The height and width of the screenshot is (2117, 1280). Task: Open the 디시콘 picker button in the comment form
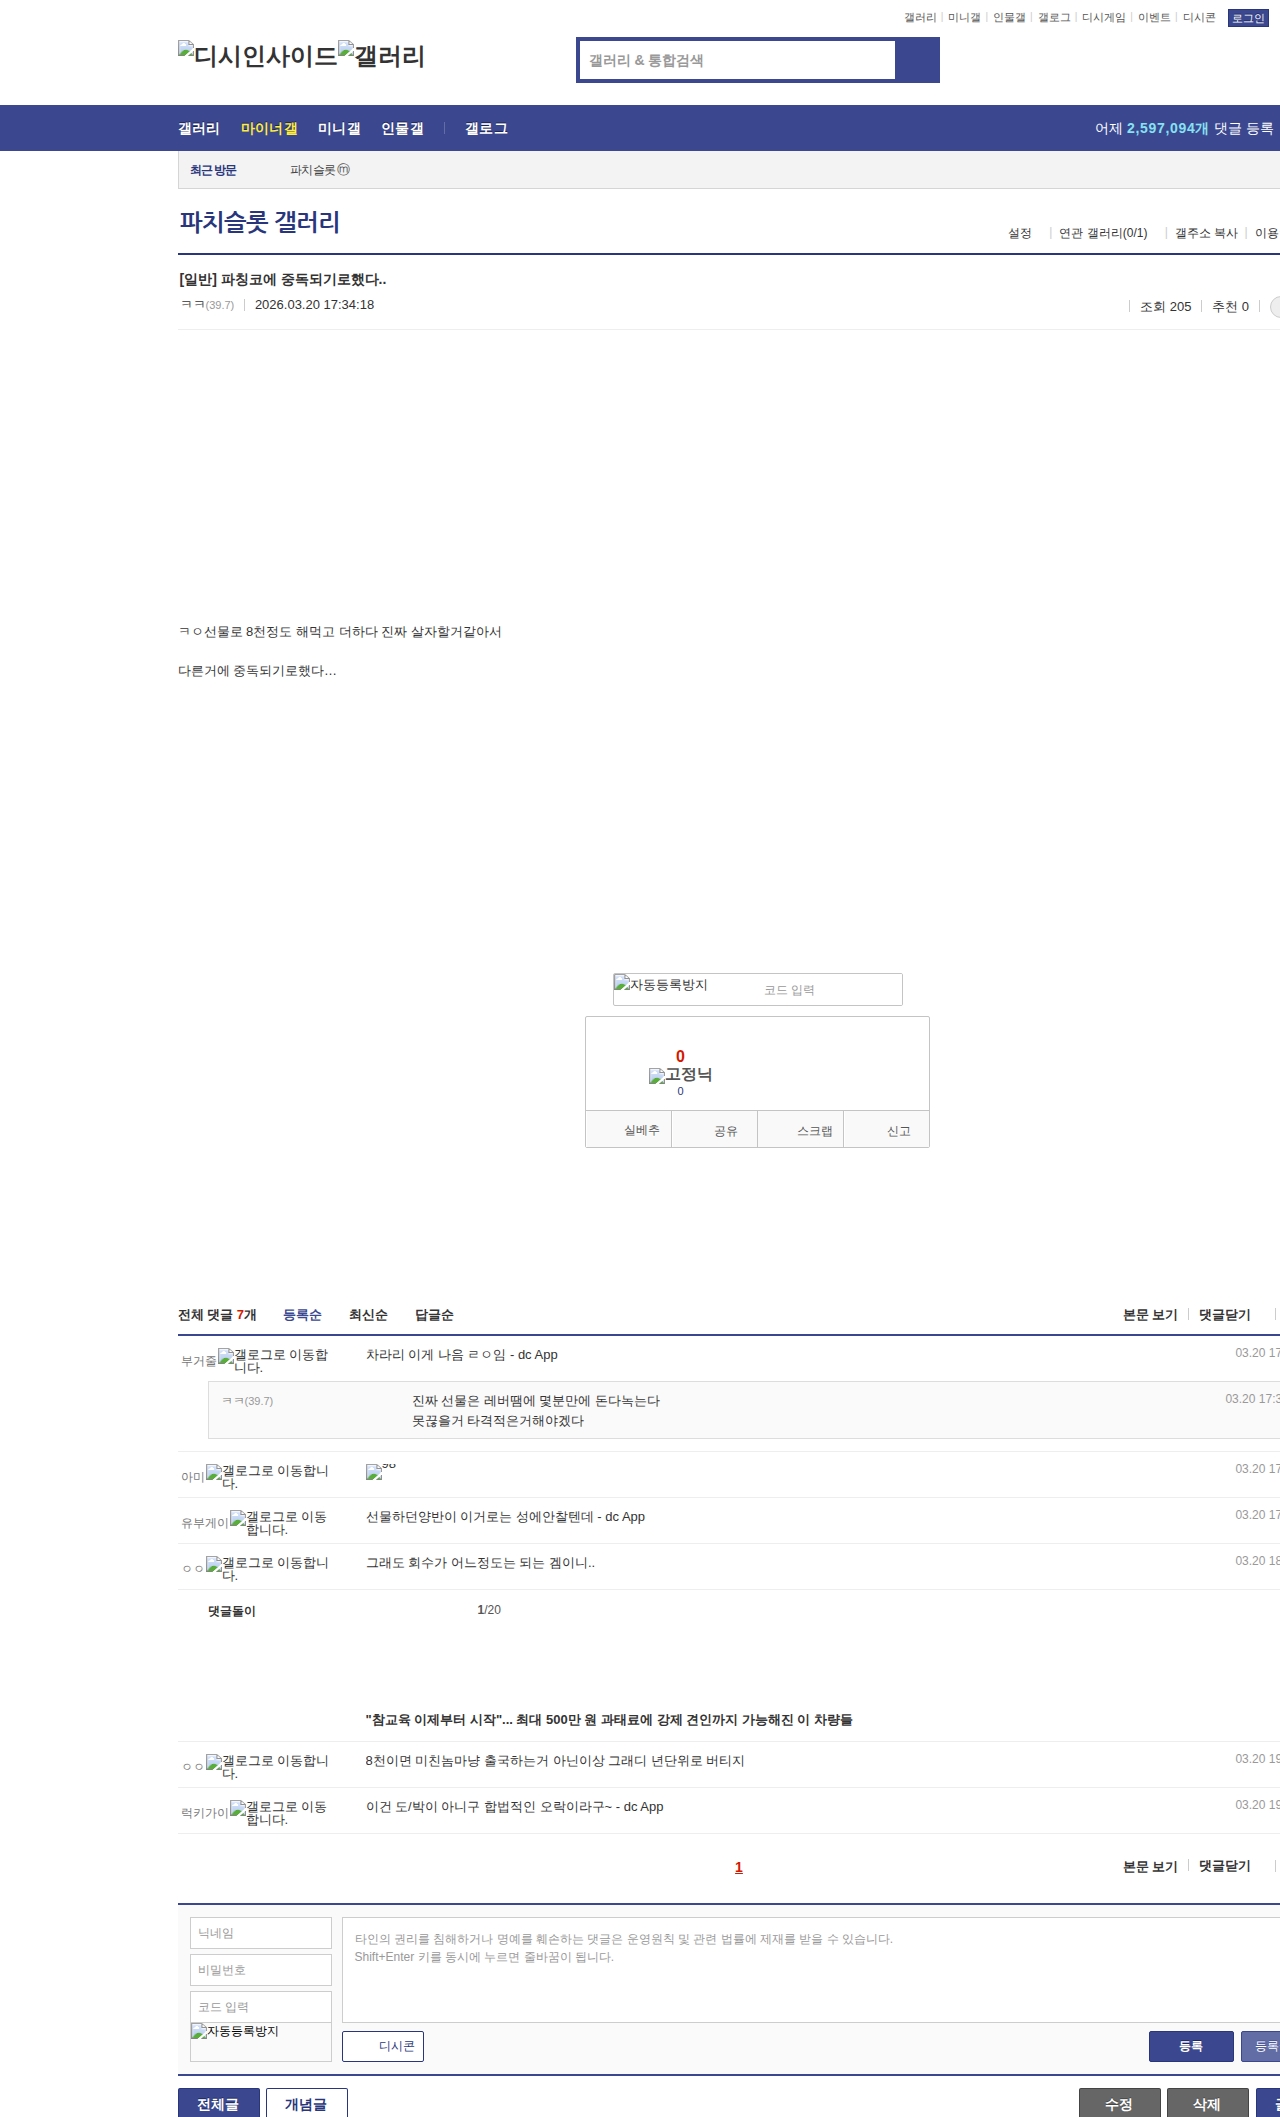click(383, 2046)
